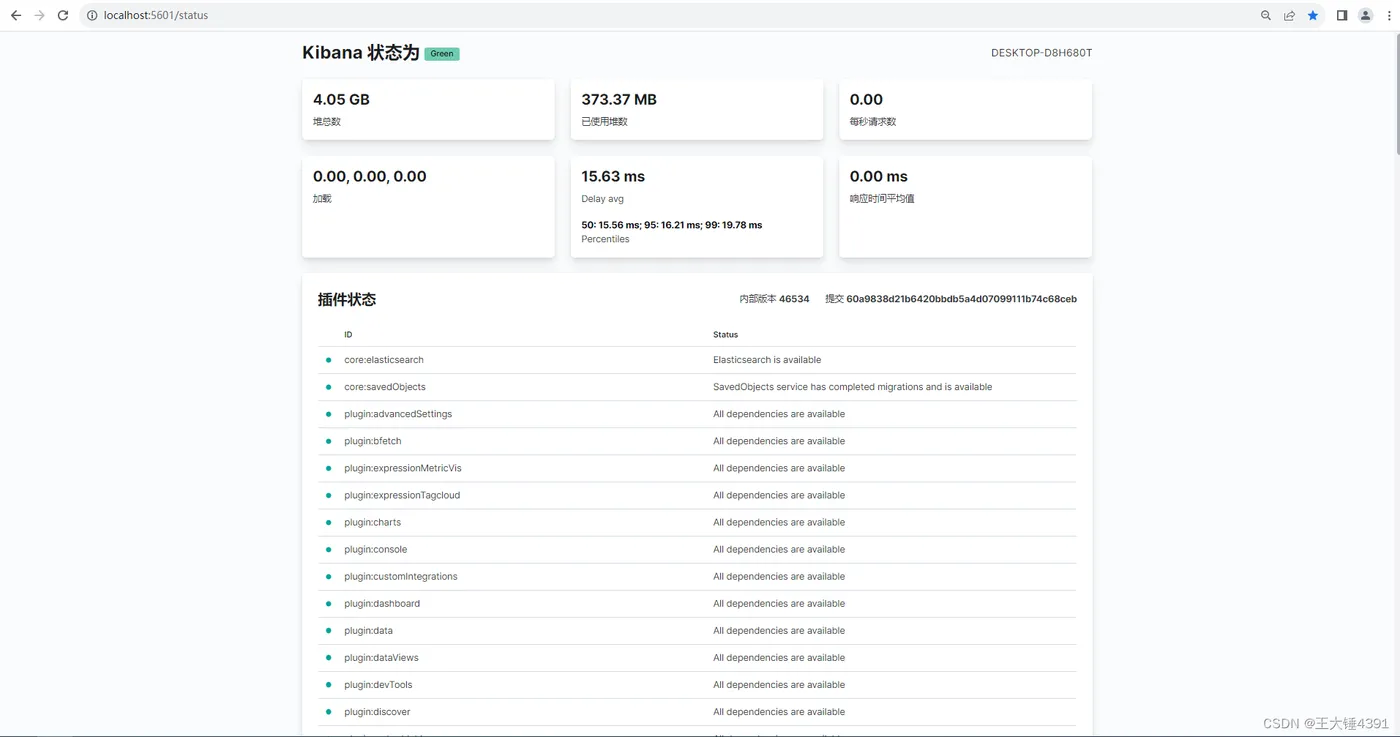Click the bookmark star icon
The image size is (1400, 737).
tap(1313, 15)
